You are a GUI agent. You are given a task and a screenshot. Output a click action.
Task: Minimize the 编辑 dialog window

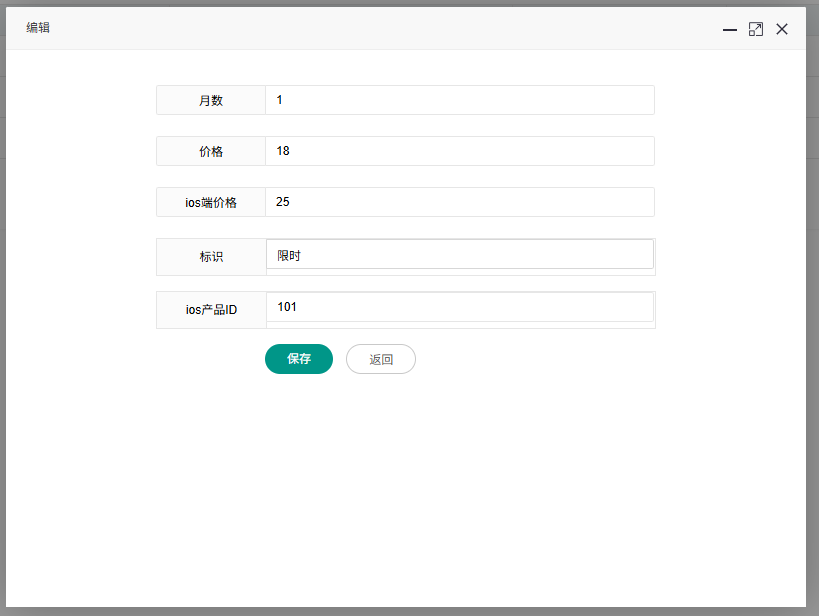[730, 29]
